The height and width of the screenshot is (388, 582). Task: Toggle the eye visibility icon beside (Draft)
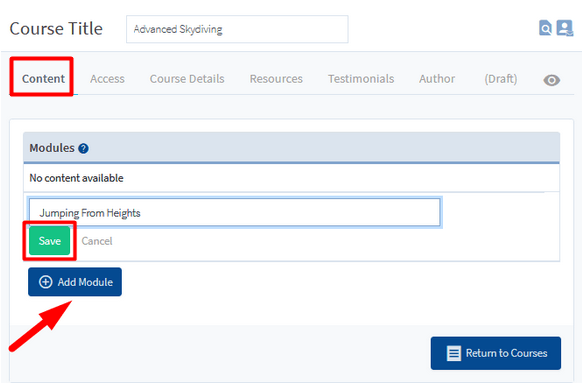pos(552,80)
